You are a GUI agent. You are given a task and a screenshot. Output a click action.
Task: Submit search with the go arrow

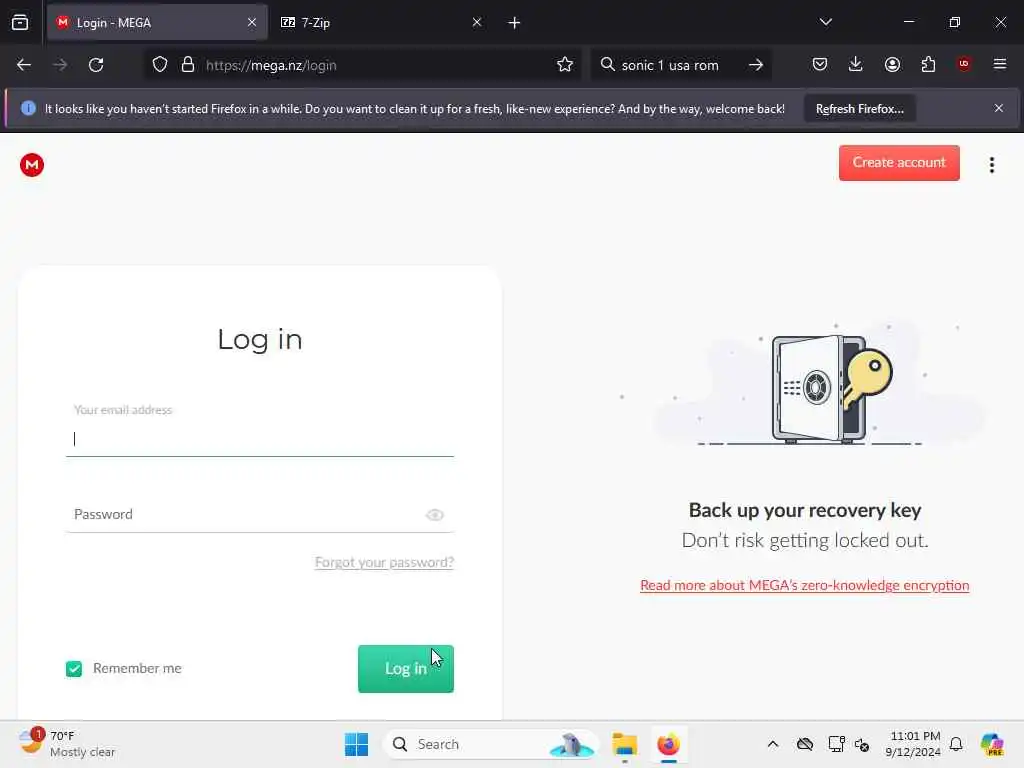756,65
